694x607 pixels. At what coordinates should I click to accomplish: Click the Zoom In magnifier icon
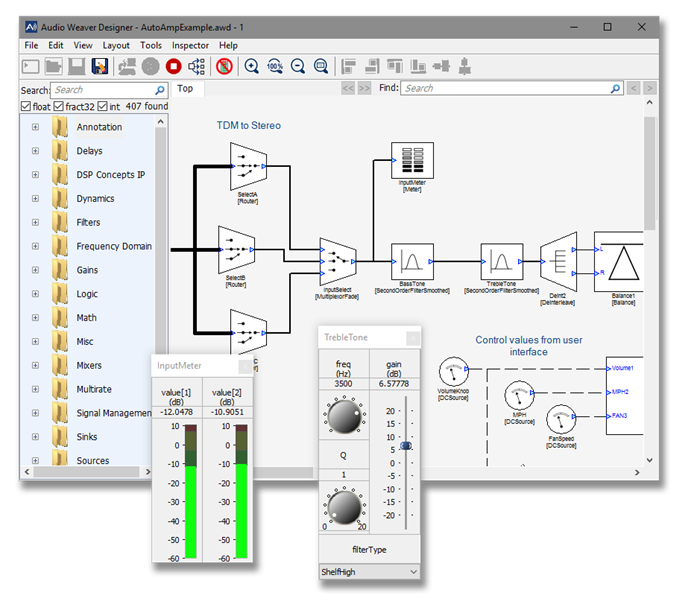click(x=252, y=67)
